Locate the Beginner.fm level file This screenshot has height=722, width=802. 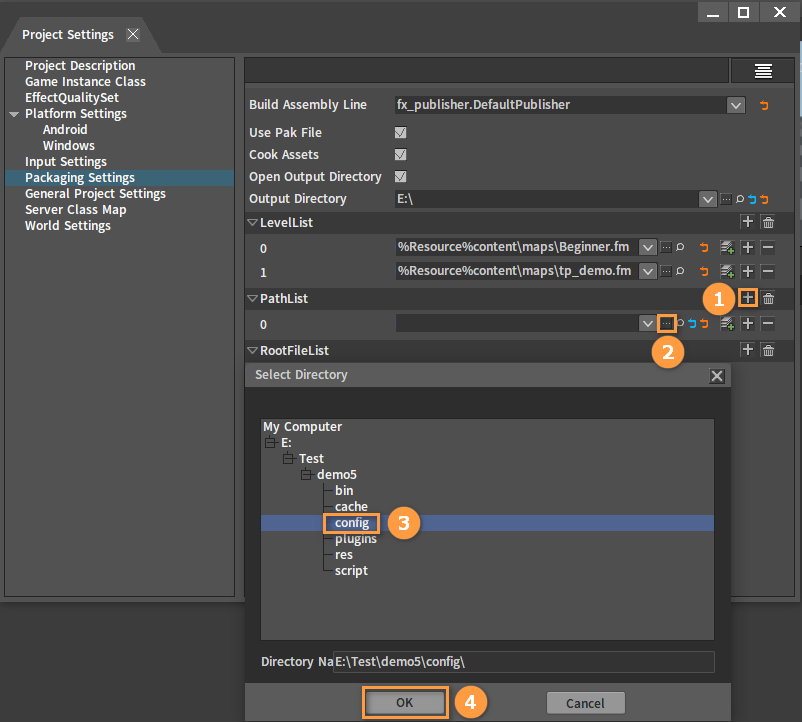pos(680,247)
